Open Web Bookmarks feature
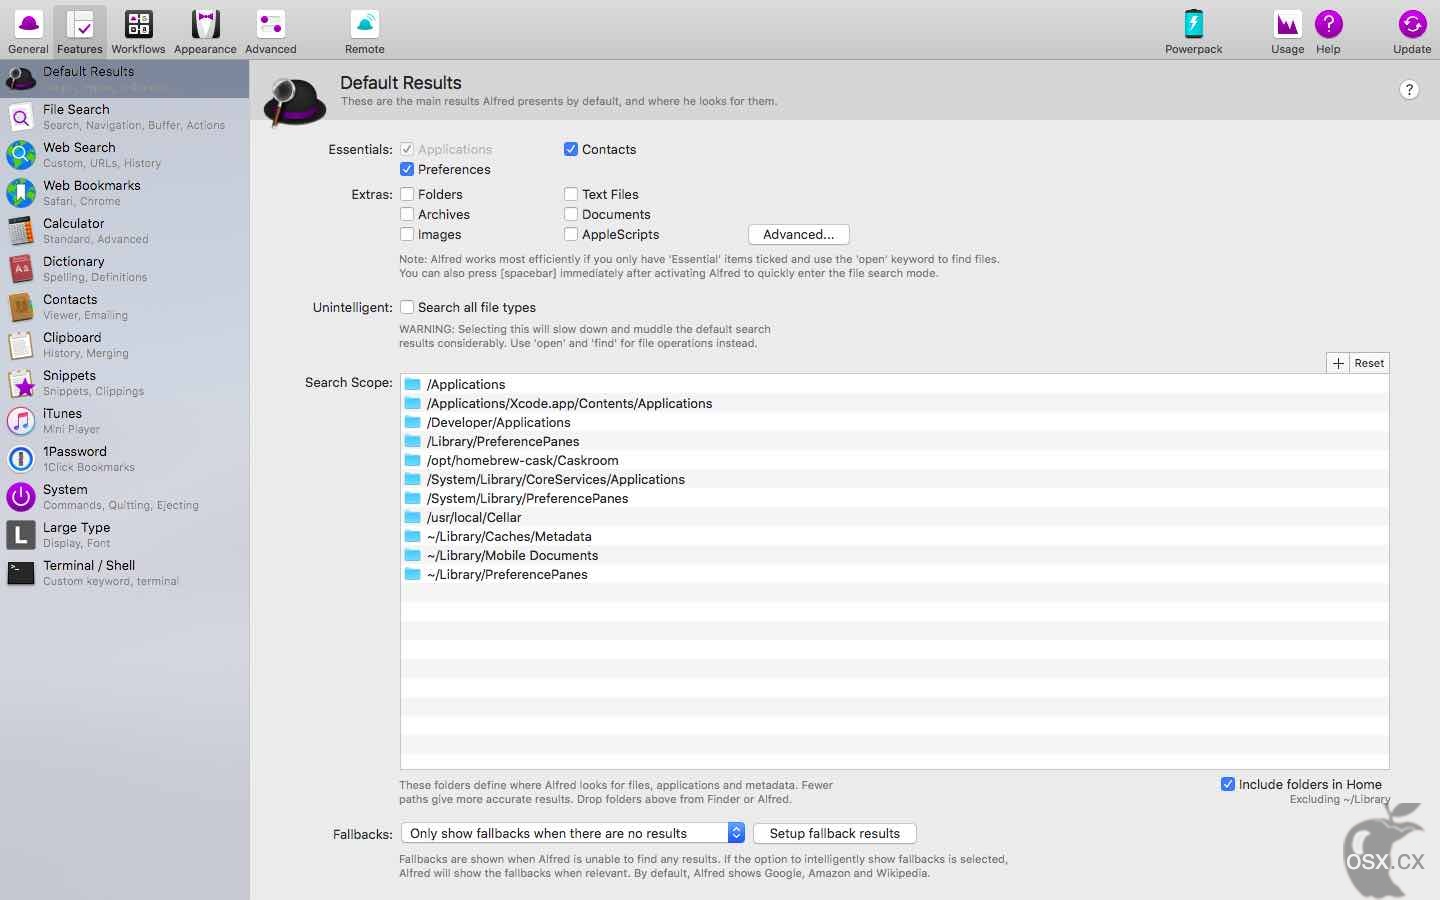 [x=124, y=193]
